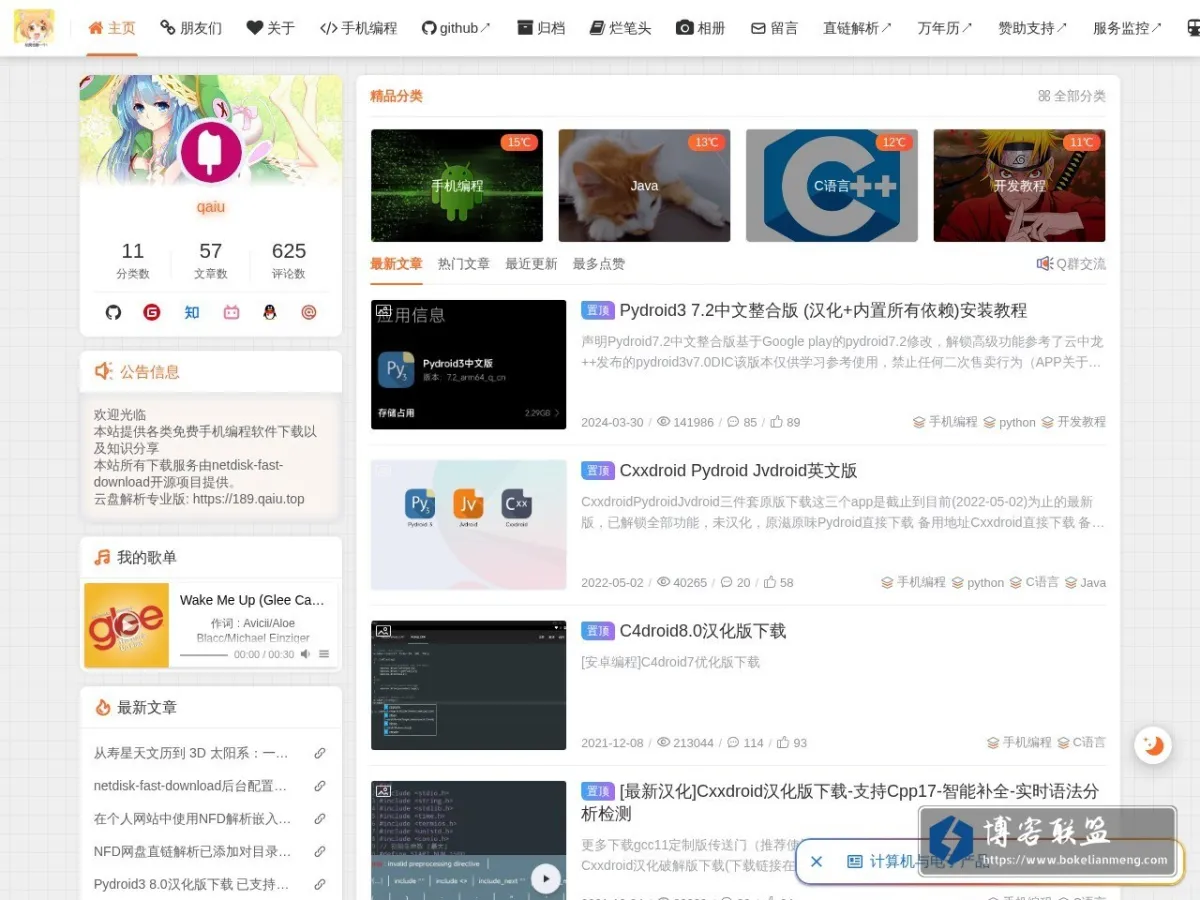Open the 赞助支持 sponsor link
The image size is (1200, 900).
click(1033, 28)
